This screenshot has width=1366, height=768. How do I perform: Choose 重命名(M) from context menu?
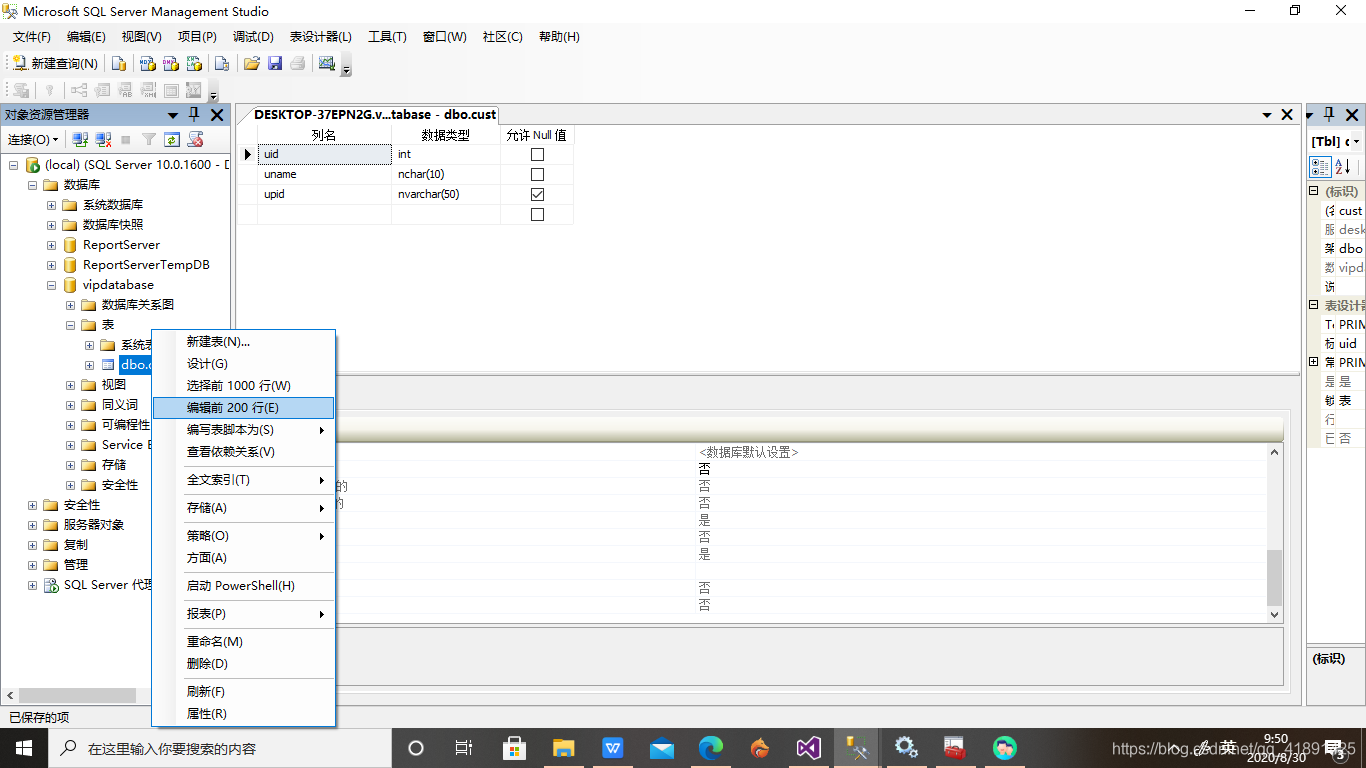243,642
